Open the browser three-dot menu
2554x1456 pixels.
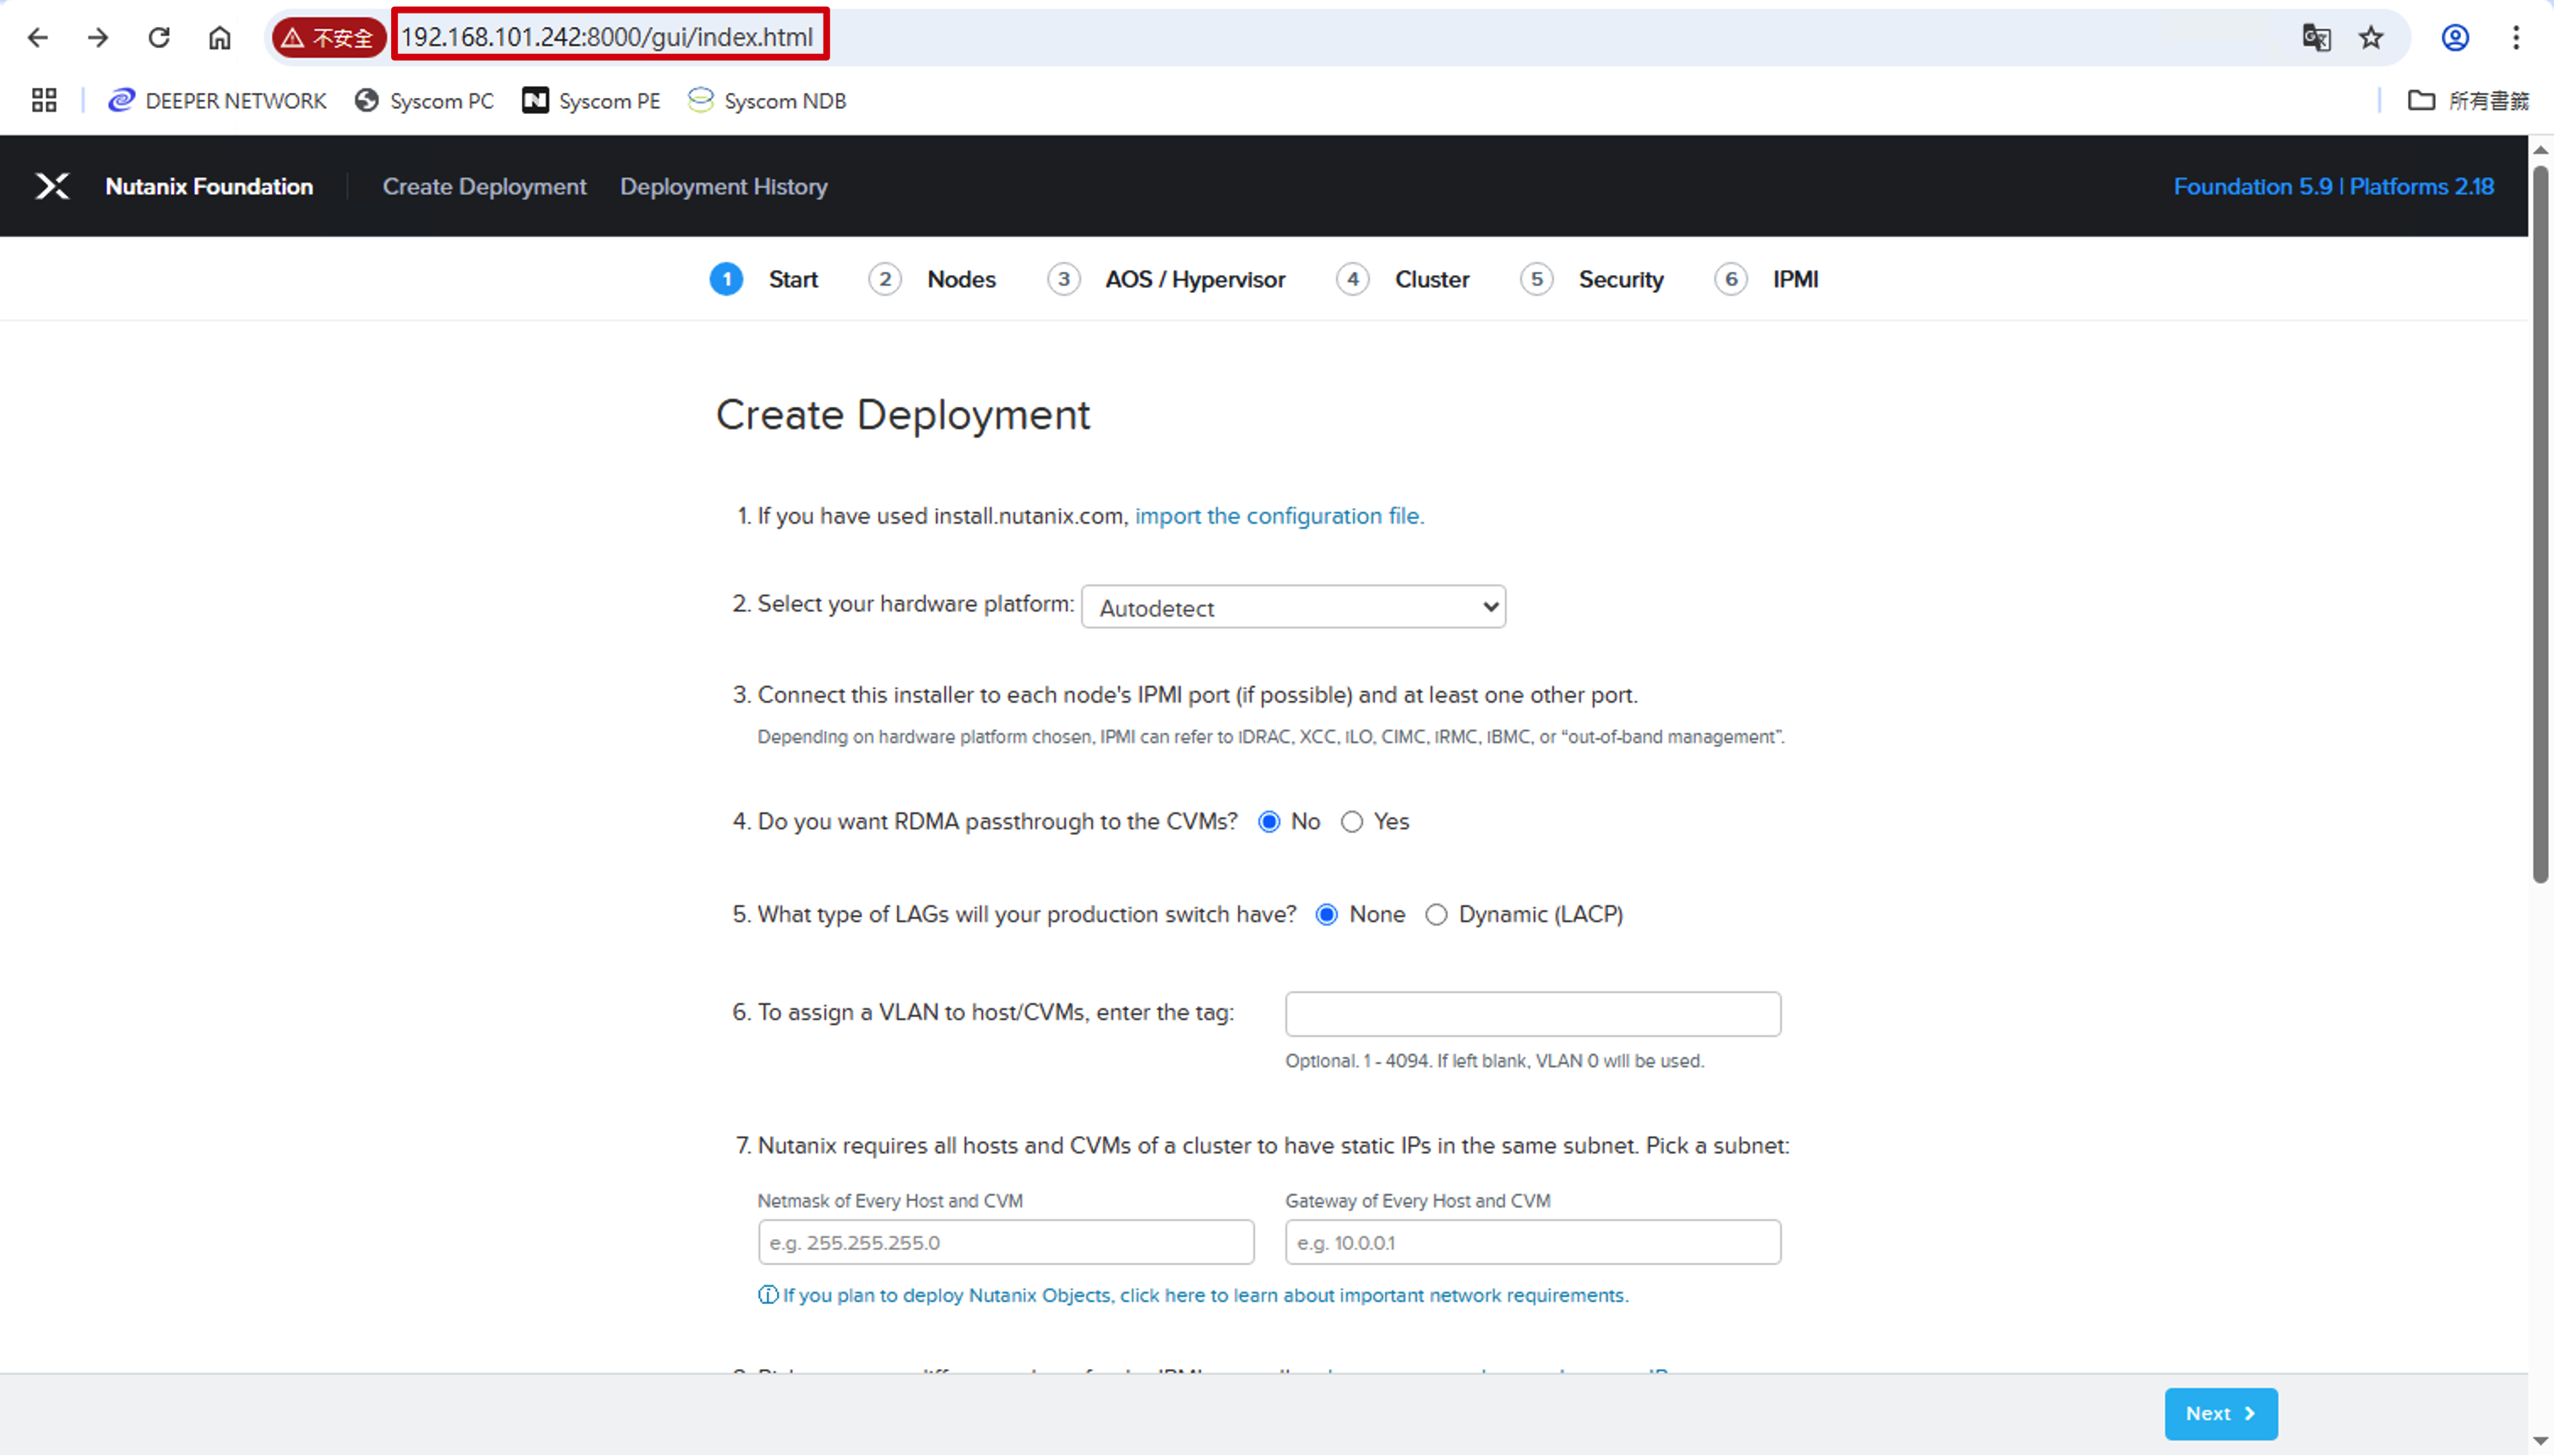[x=2516, y=38]
